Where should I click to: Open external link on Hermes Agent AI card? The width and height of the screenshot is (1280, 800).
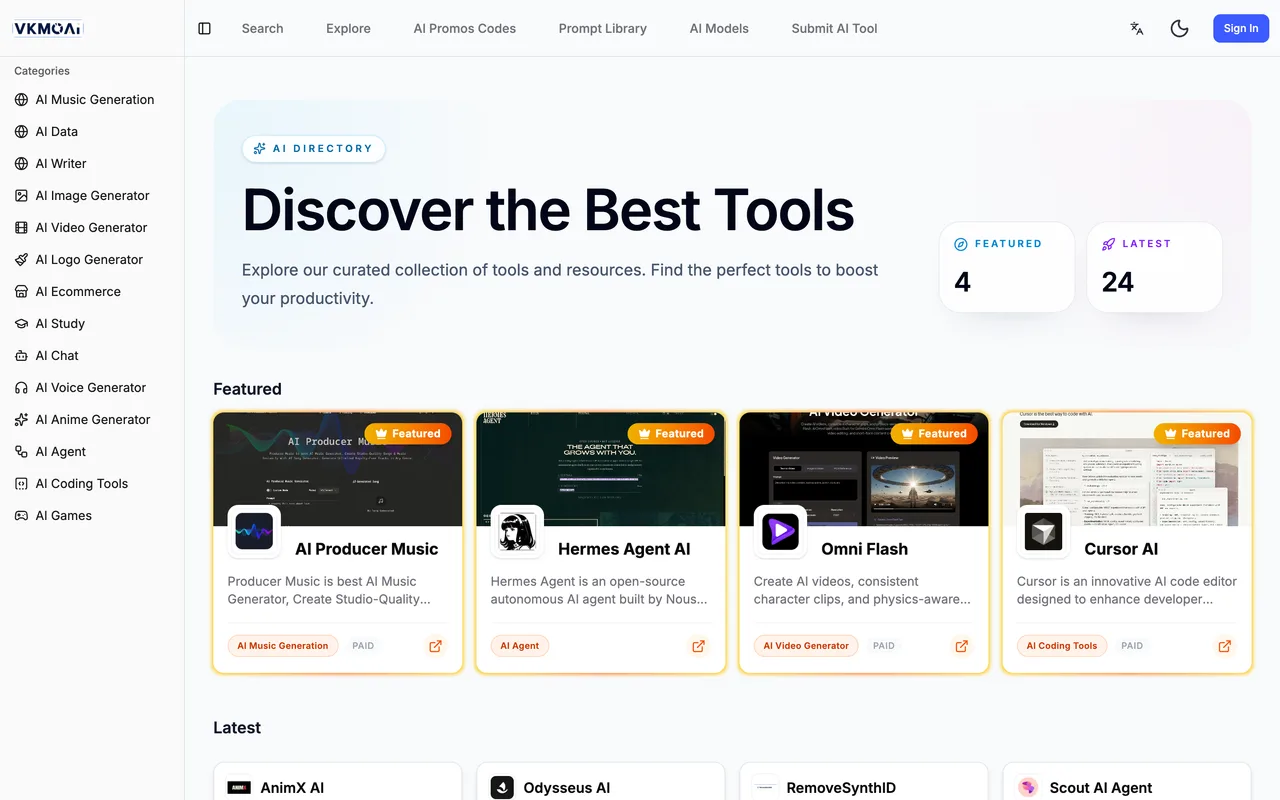[698, 646]
